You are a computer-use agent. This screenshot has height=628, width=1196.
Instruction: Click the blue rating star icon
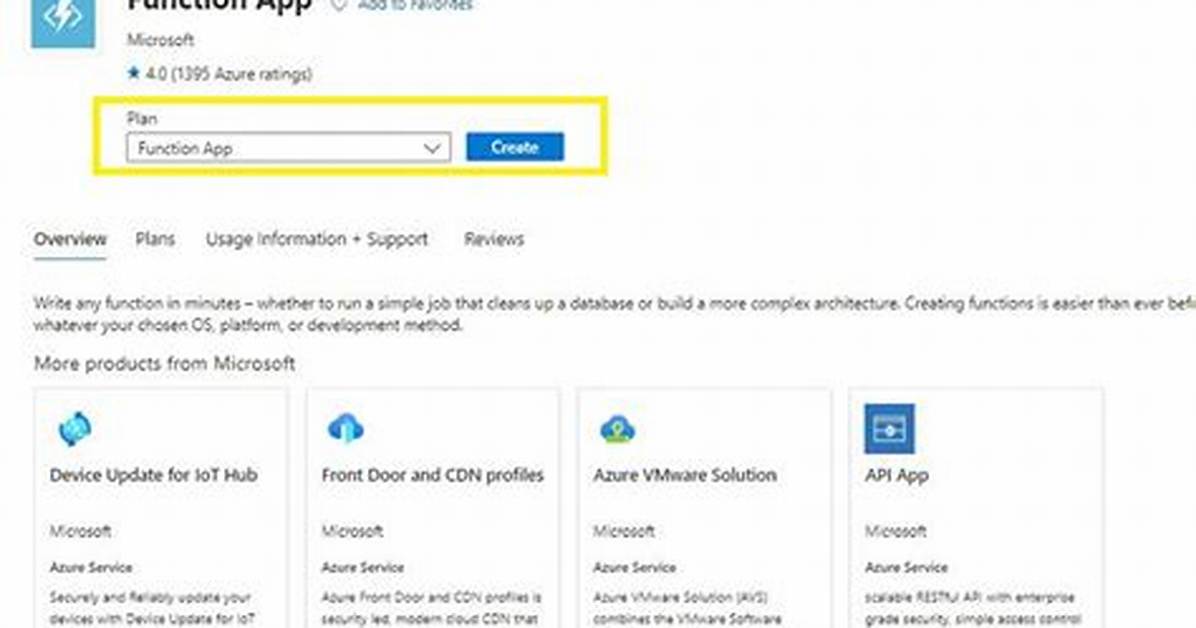click(134, 73)
